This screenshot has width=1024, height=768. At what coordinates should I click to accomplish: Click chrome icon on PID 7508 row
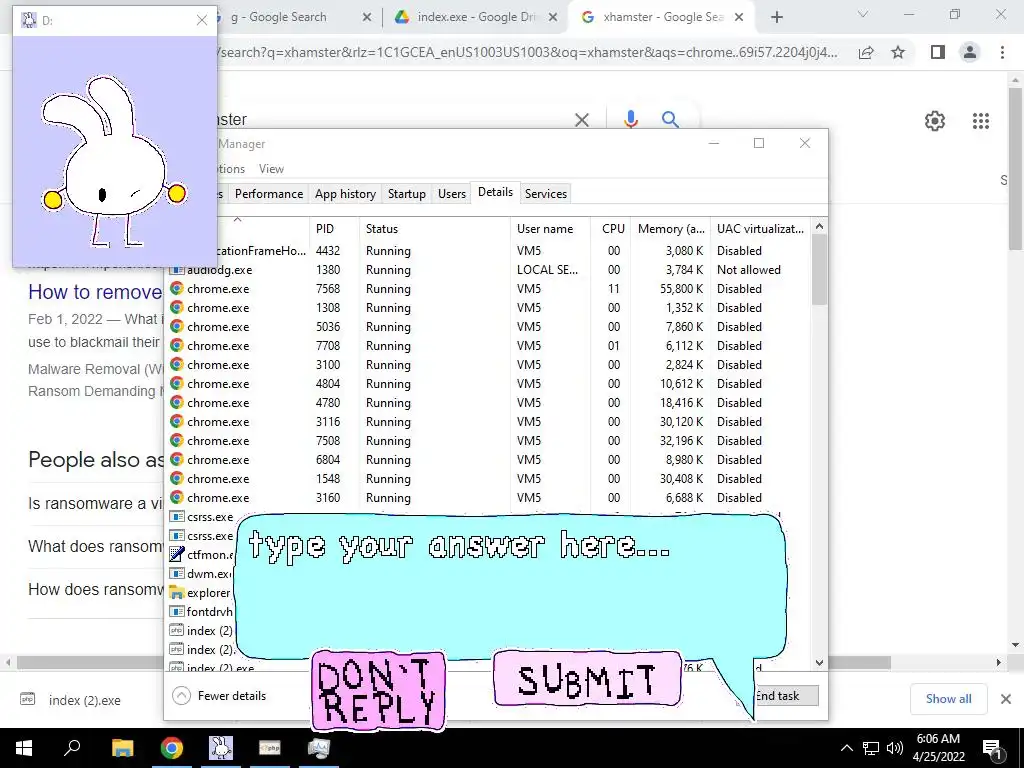tap(176, 440)
